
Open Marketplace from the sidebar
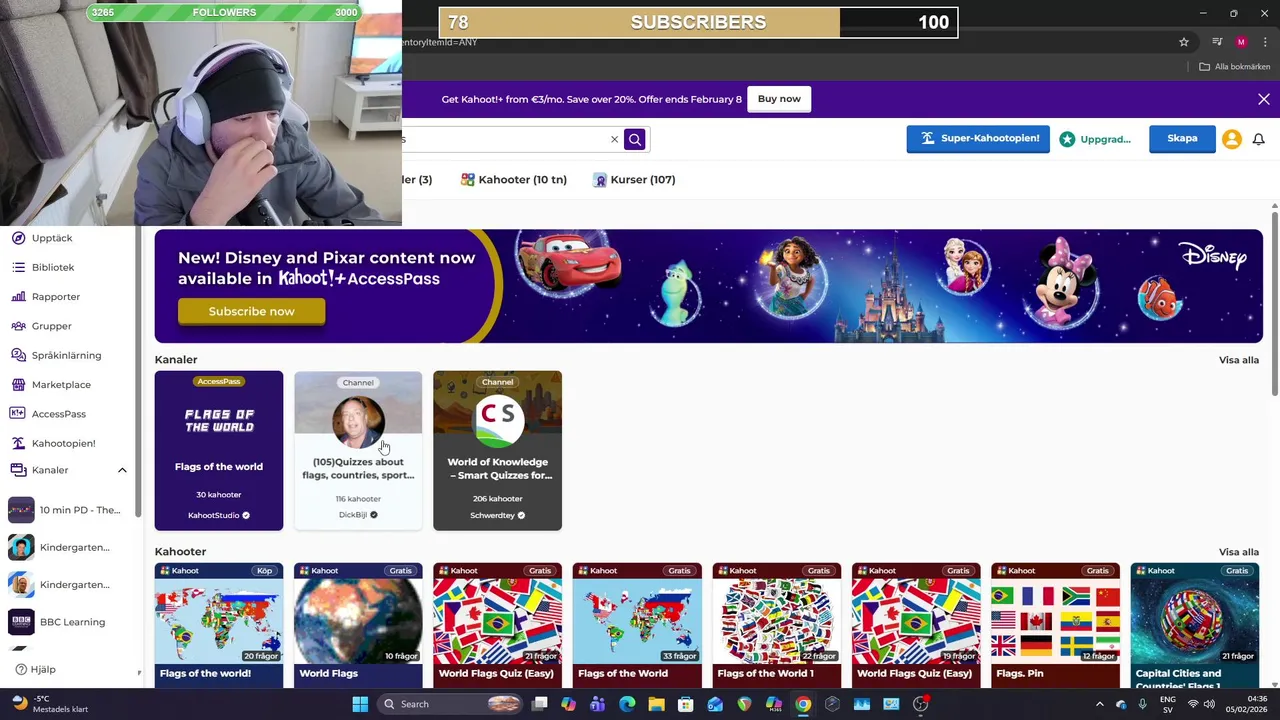(x=61, y=384)
